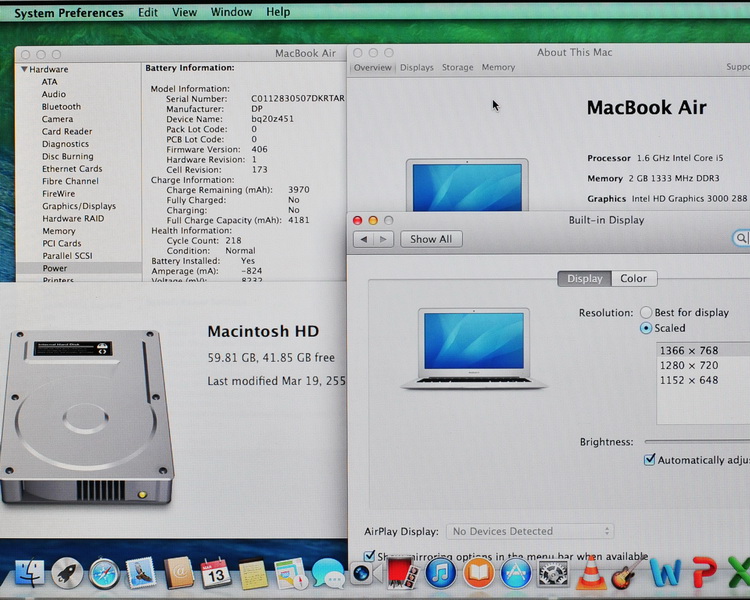Close the Built-in Display window
The image size is (750, 600).
(357, 220)
